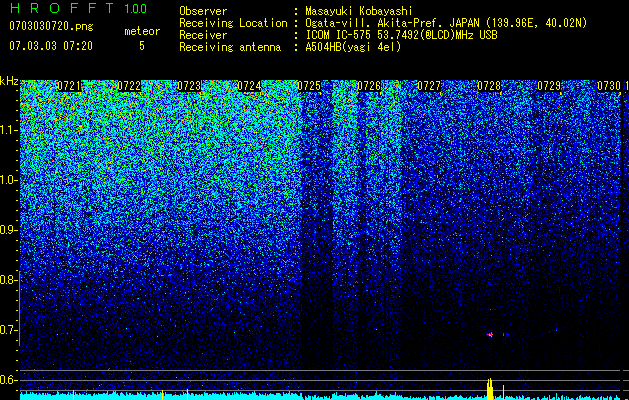Click the 0721 time marker
629x400 pixels.
[69, 86]
